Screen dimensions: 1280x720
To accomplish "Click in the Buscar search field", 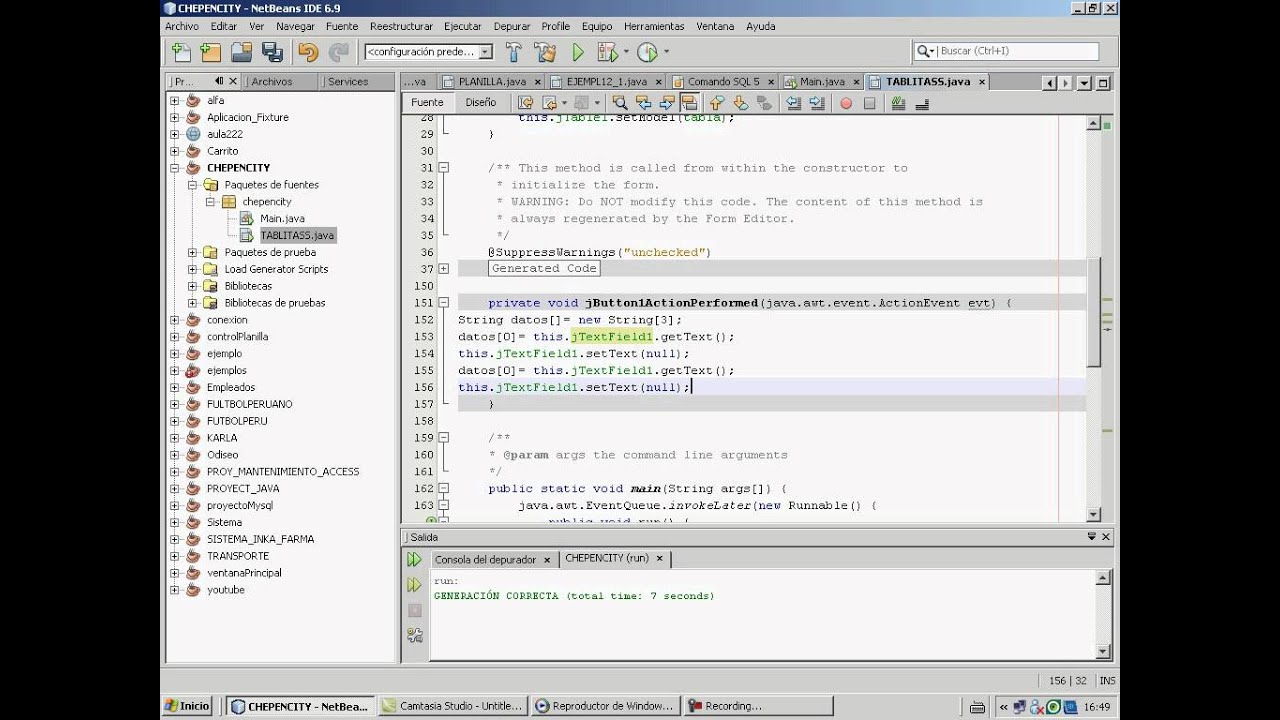I will point(1016,51).
